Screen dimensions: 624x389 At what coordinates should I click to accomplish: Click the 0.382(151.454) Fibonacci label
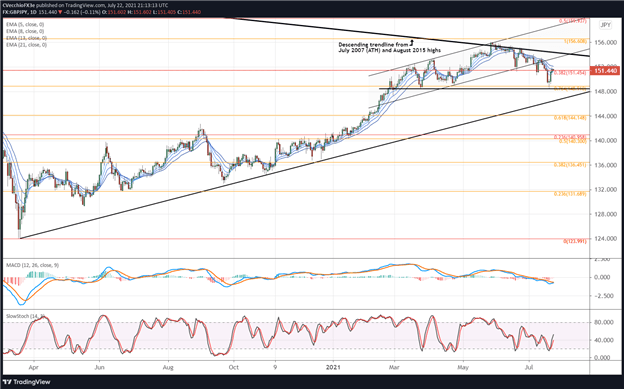(x=570, y=73)
